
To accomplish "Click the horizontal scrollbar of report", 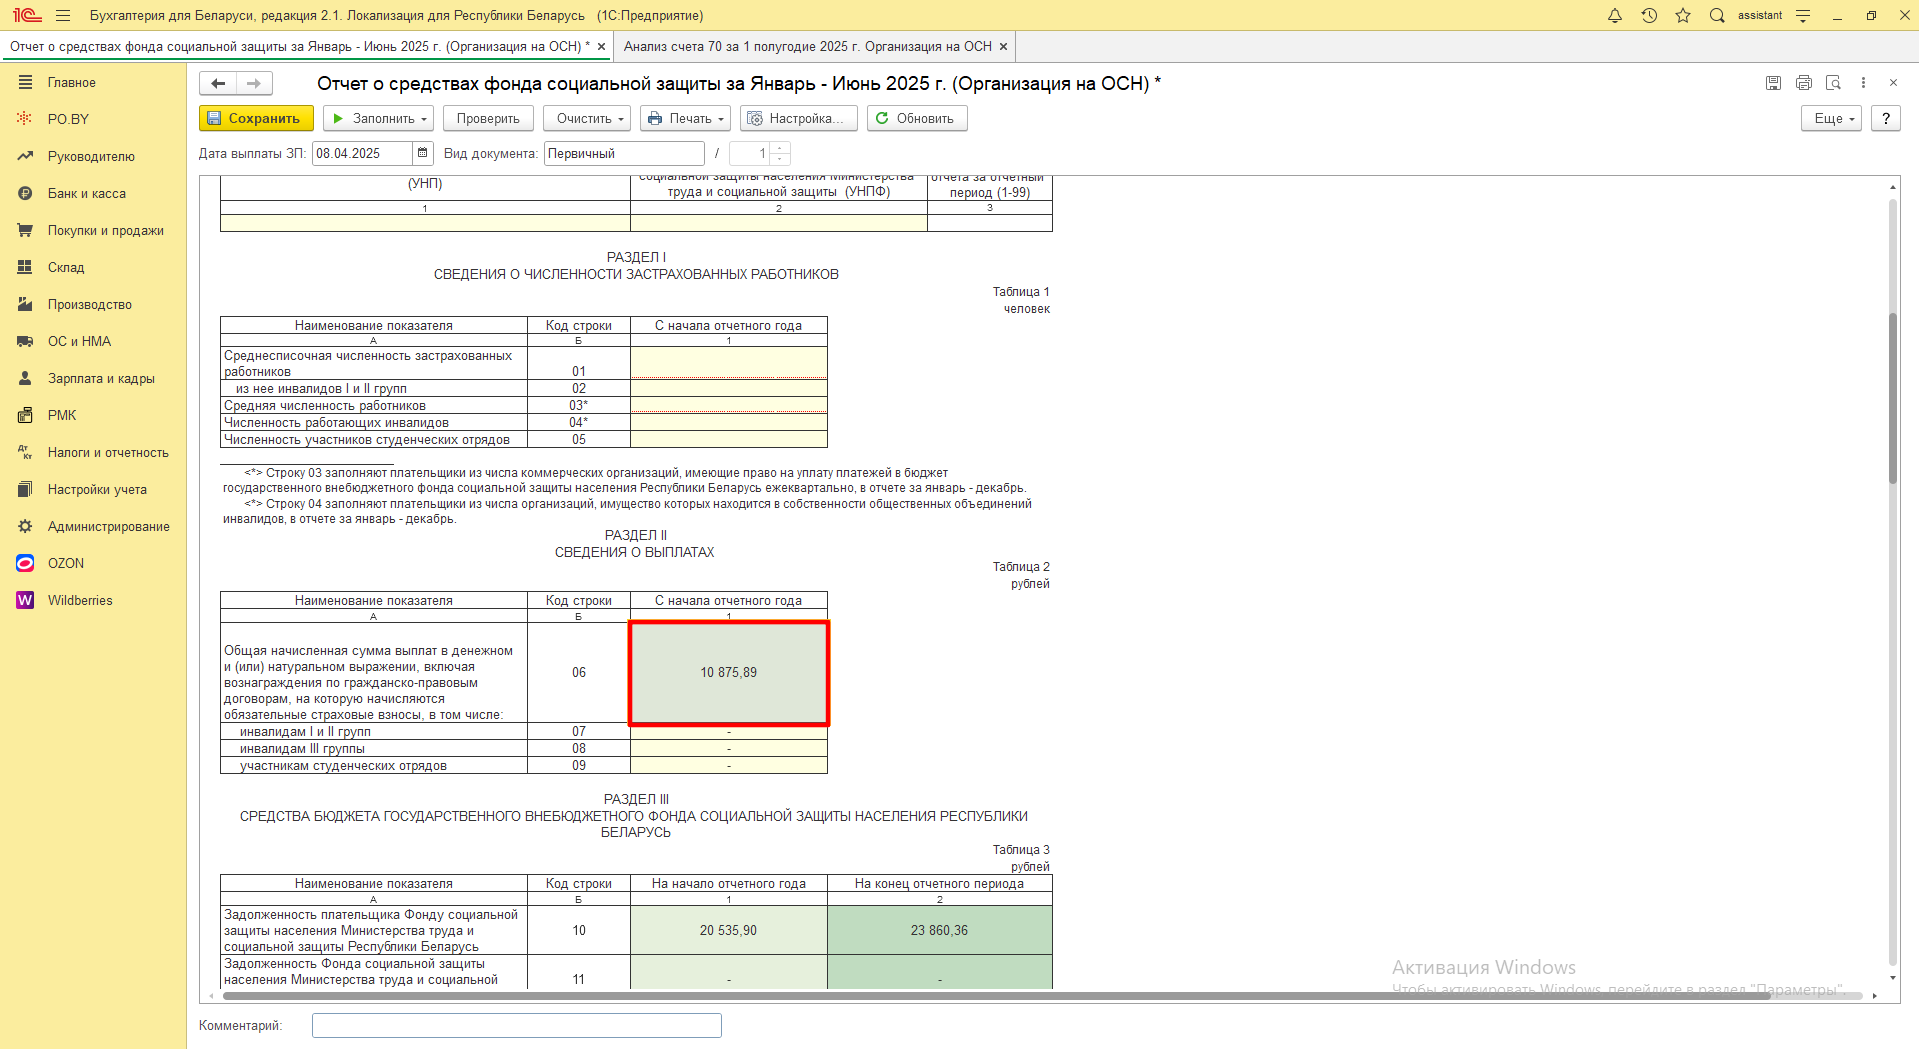I will [1000, 996].
